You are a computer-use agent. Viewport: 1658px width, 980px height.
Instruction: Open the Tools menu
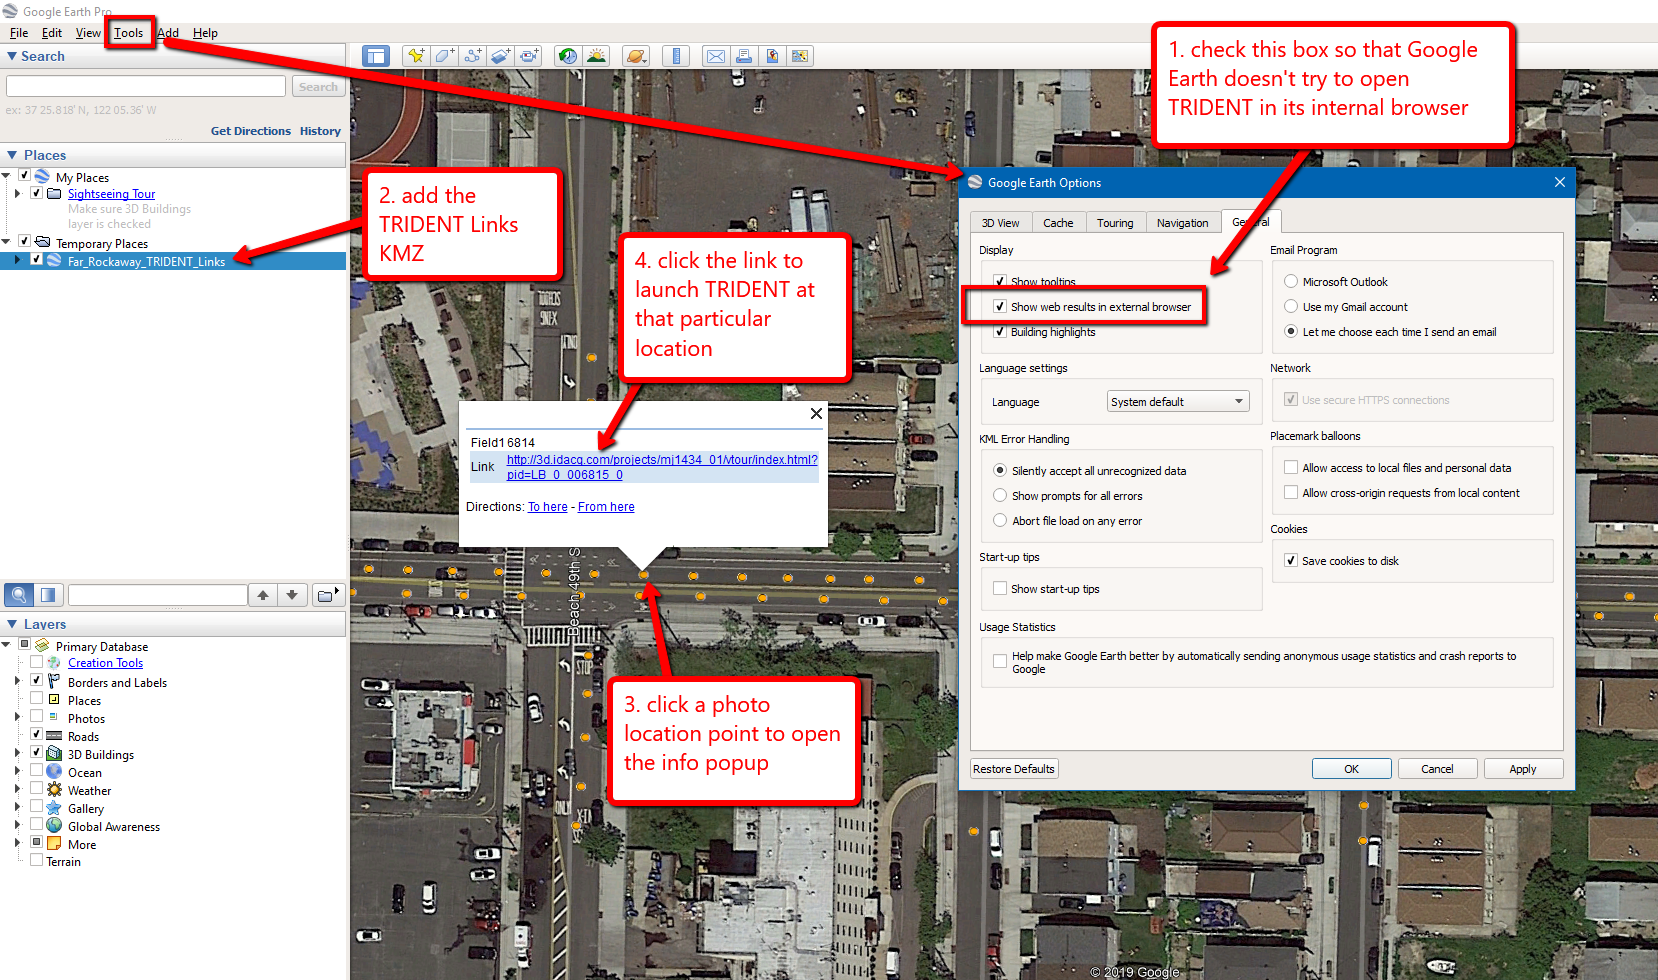point(129,33)
